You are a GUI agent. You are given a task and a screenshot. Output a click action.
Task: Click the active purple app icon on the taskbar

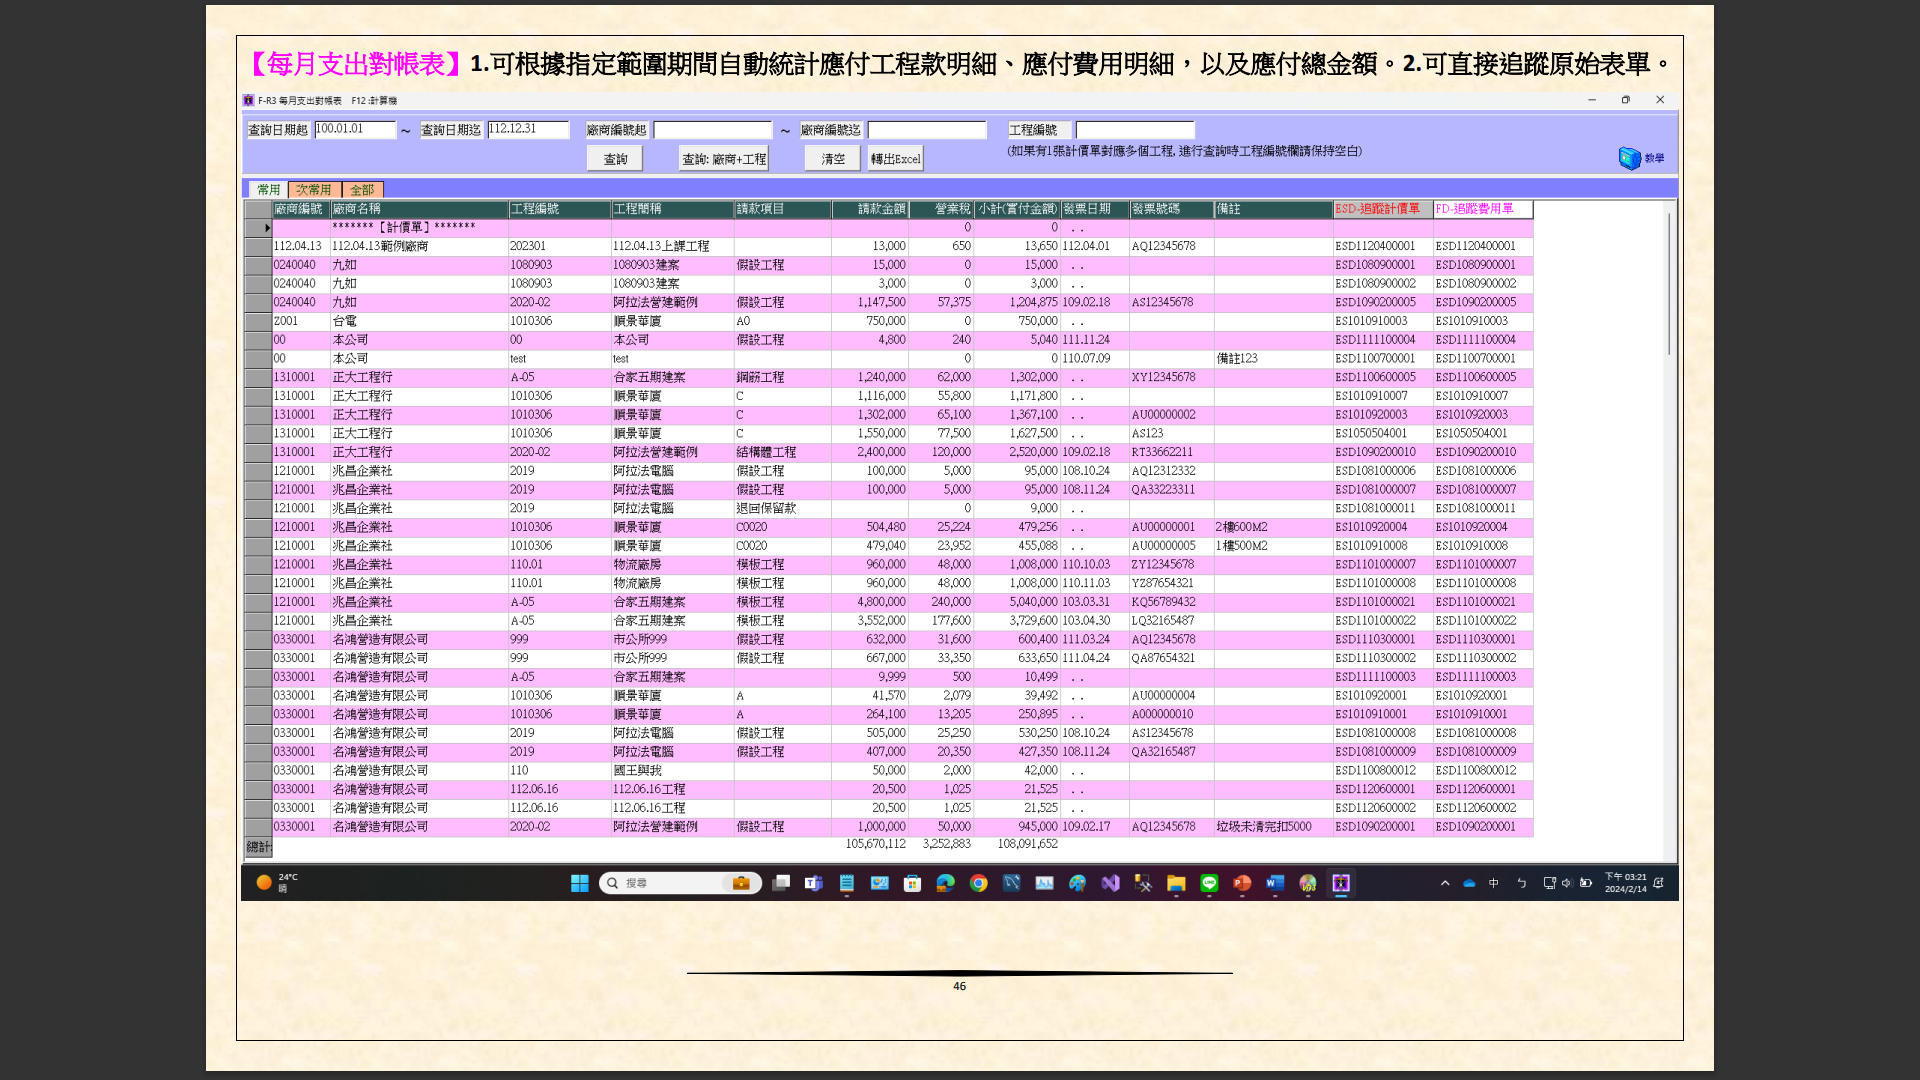coord(1341,883)
